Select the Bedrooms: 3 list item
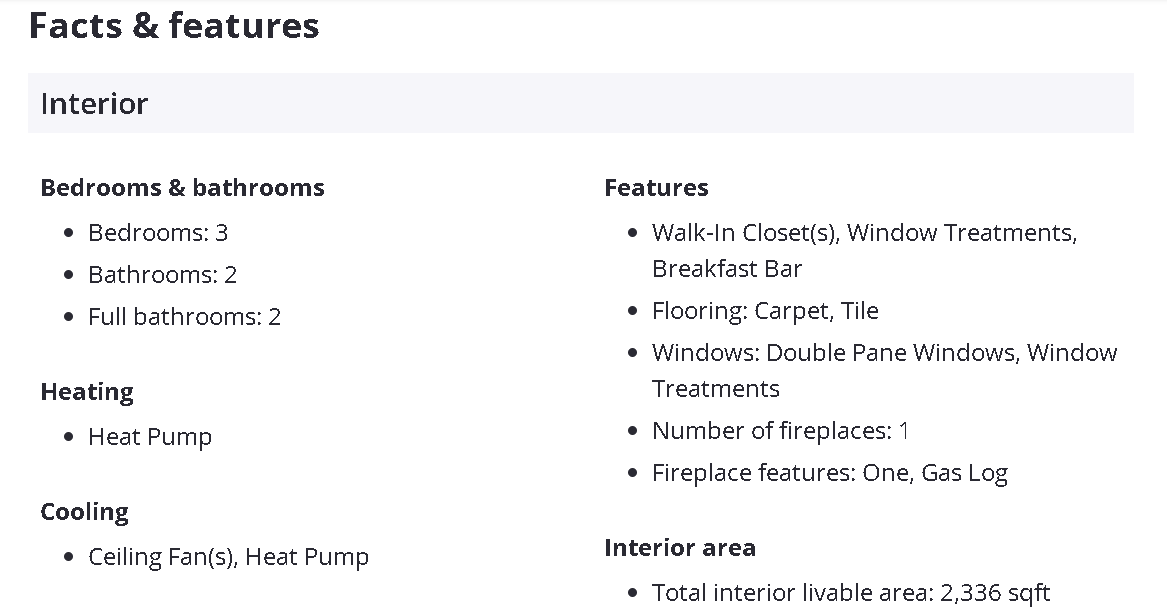This screenshot has width=1167, height=613. pos(158,233)
